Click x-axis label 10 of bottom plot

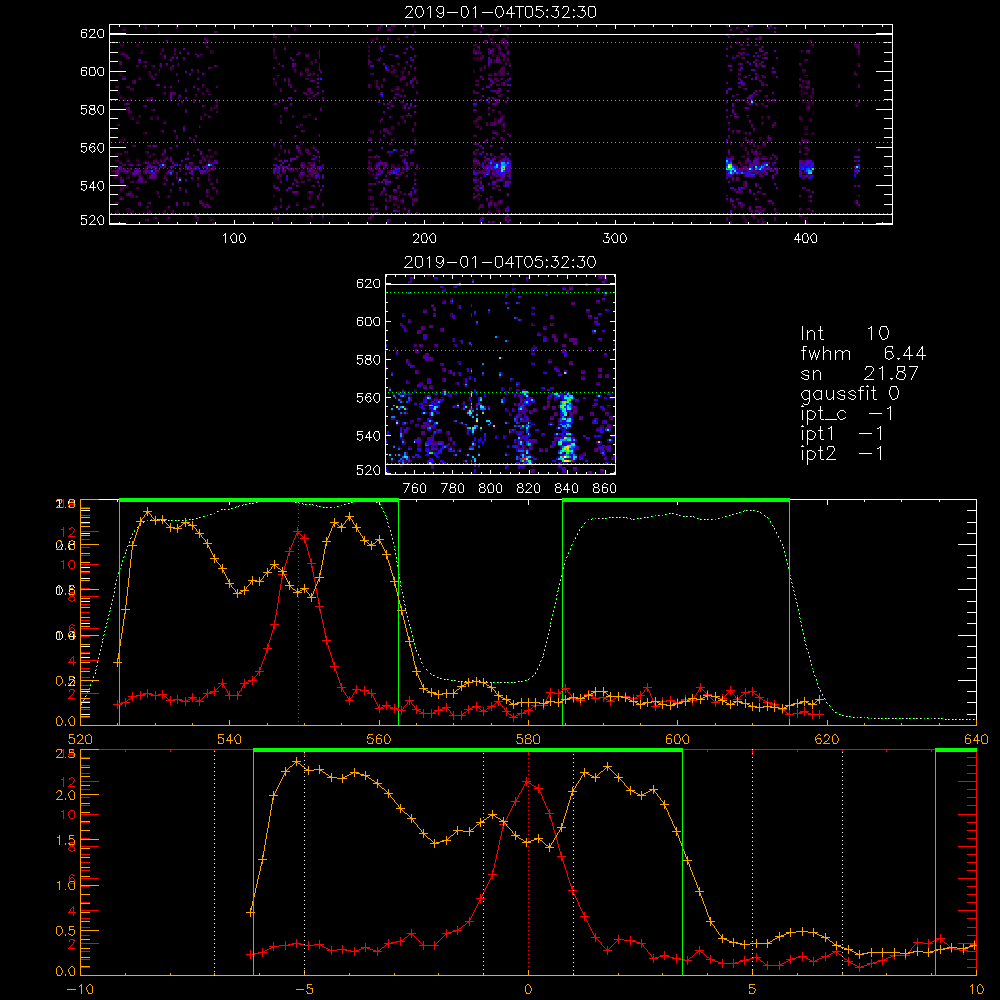[976, 989]
